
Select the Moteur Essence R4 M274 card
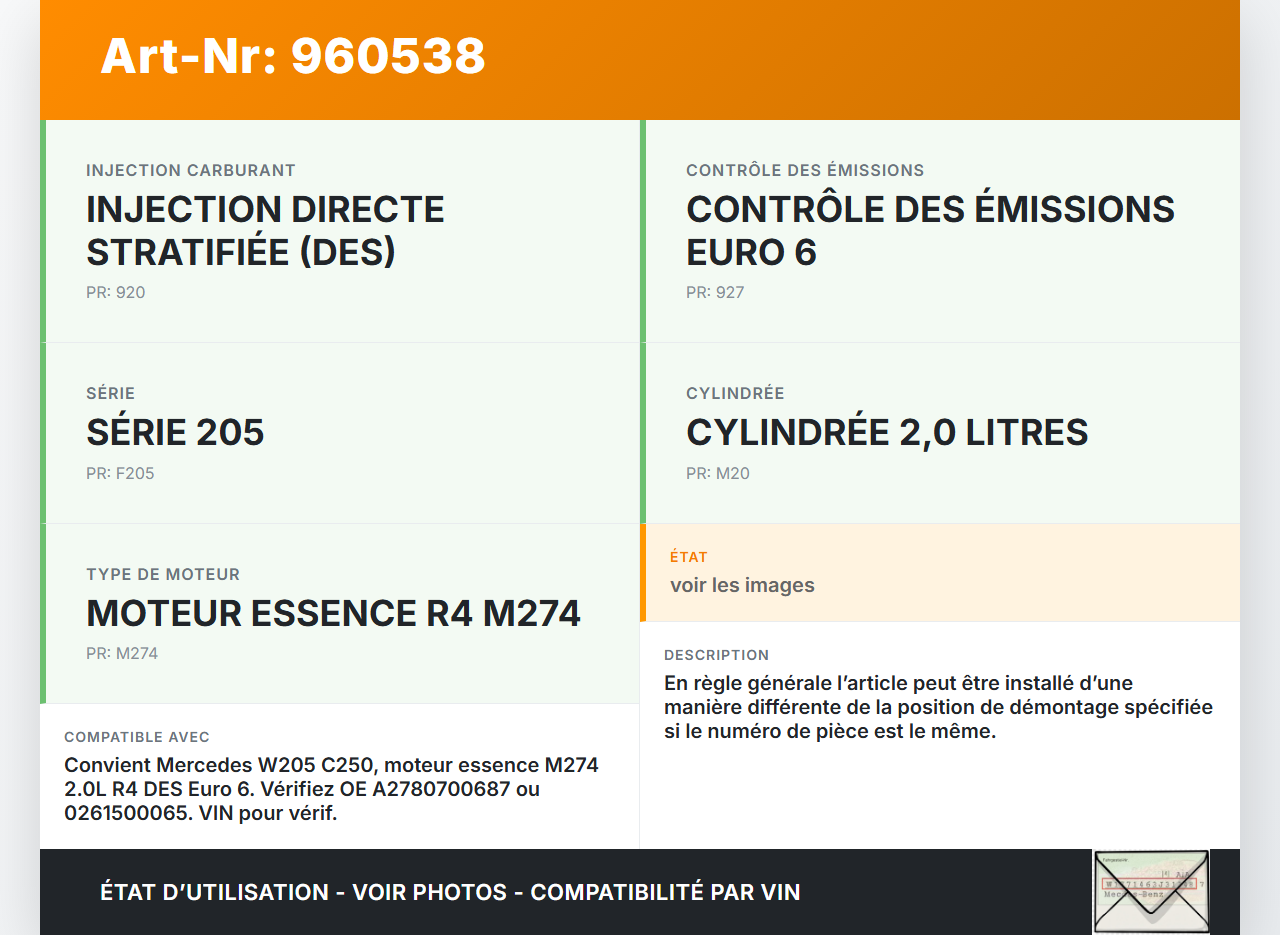pyautogui.click(x=340, y=613)
